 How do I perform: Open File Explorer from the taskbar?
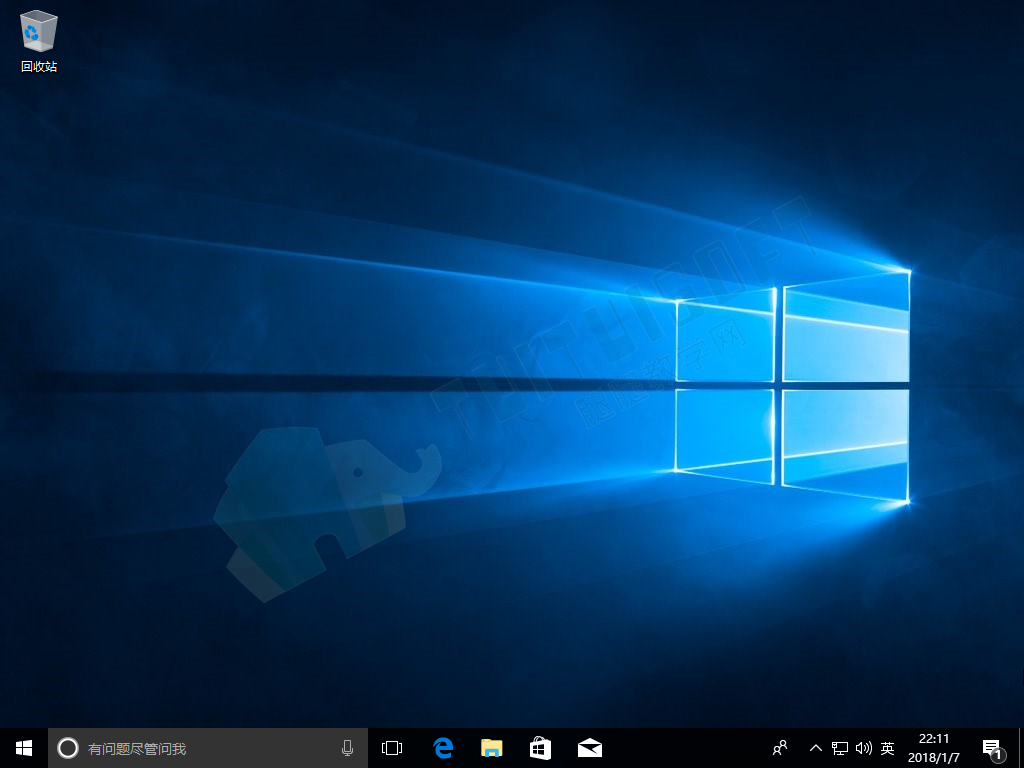[492, 748]
